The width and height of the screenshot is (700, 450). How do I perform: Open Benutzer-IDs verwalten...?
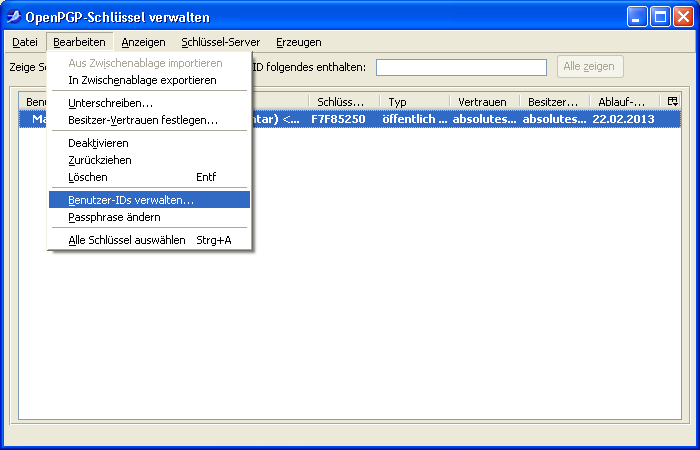click(149, 200)
